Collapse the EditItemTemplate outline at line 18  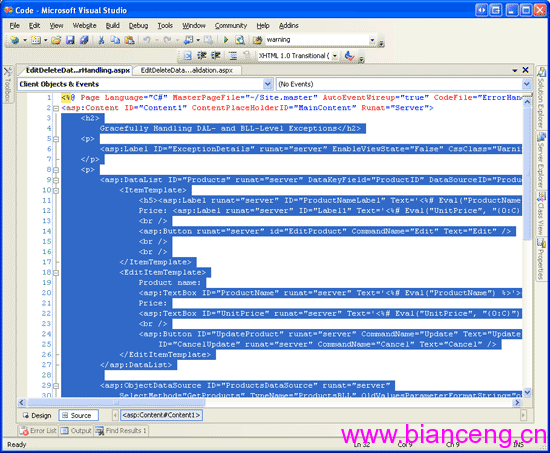(56, 273)
